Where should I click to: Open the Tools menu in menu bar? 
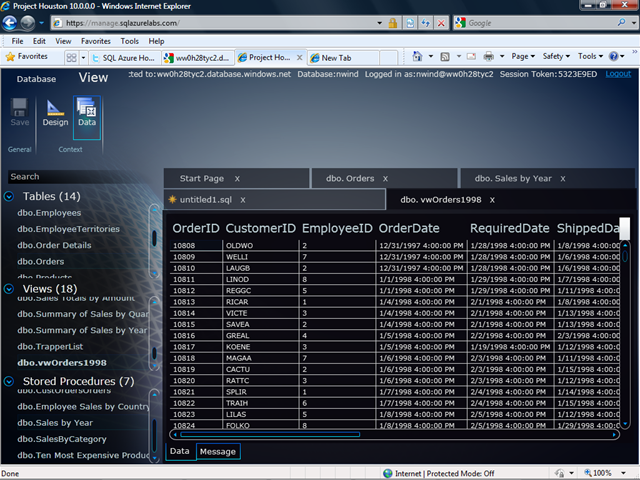point(130,41)
